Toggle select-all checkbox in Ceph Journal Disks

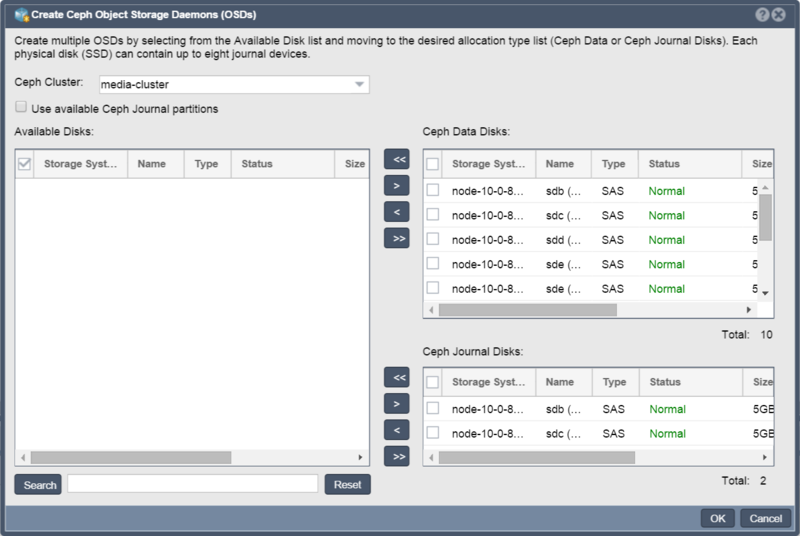point(433,382)
